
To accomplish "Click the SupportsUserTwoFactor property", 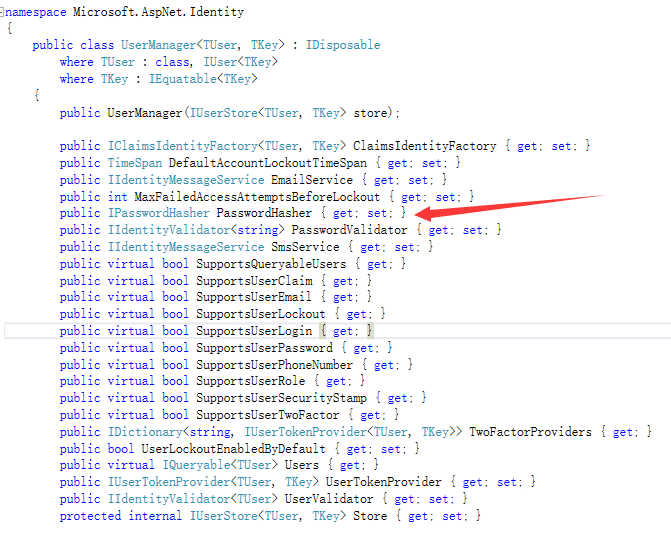I will click(267, 415).
